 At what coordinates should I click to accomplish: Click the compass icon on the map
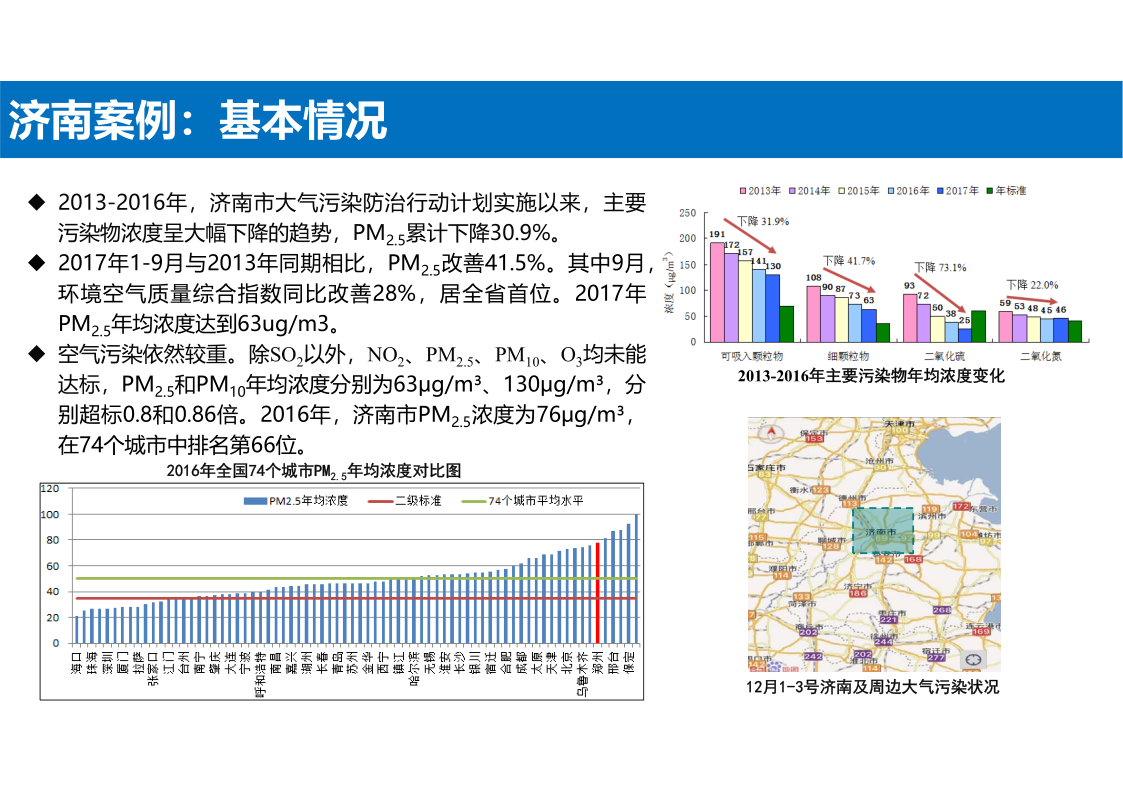[x=771, y=432]
